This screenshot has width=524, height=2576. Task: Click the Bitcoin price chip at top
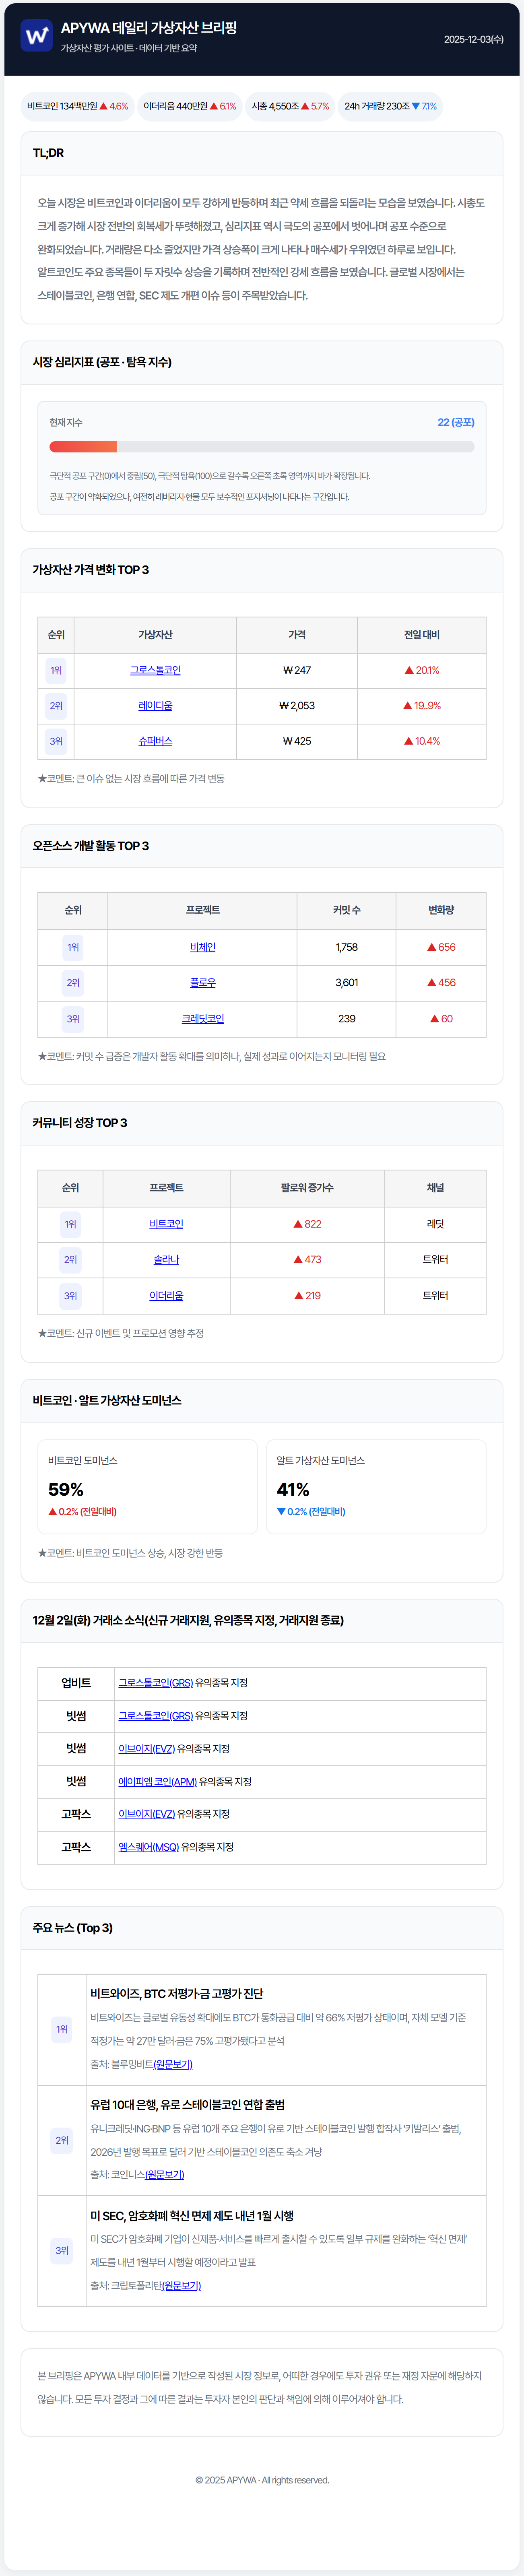(77, 106)
